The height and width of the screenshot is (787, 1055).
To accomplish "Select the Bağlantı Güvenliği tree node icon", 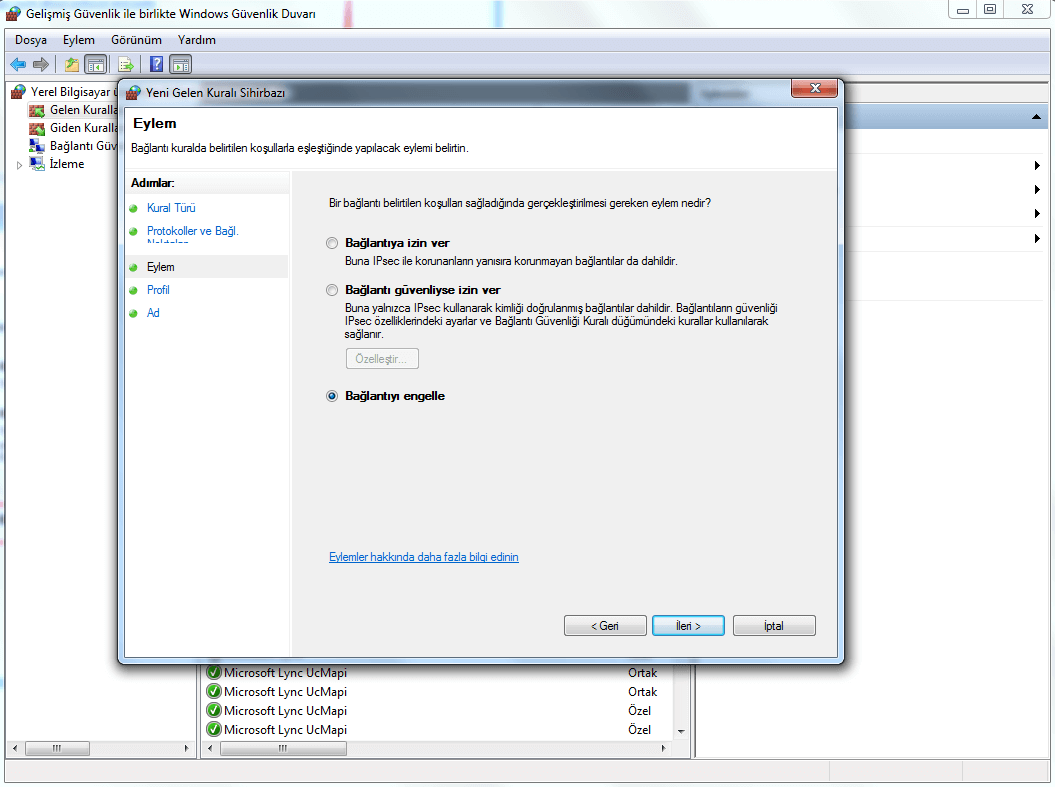I will [x=37, y=146].
